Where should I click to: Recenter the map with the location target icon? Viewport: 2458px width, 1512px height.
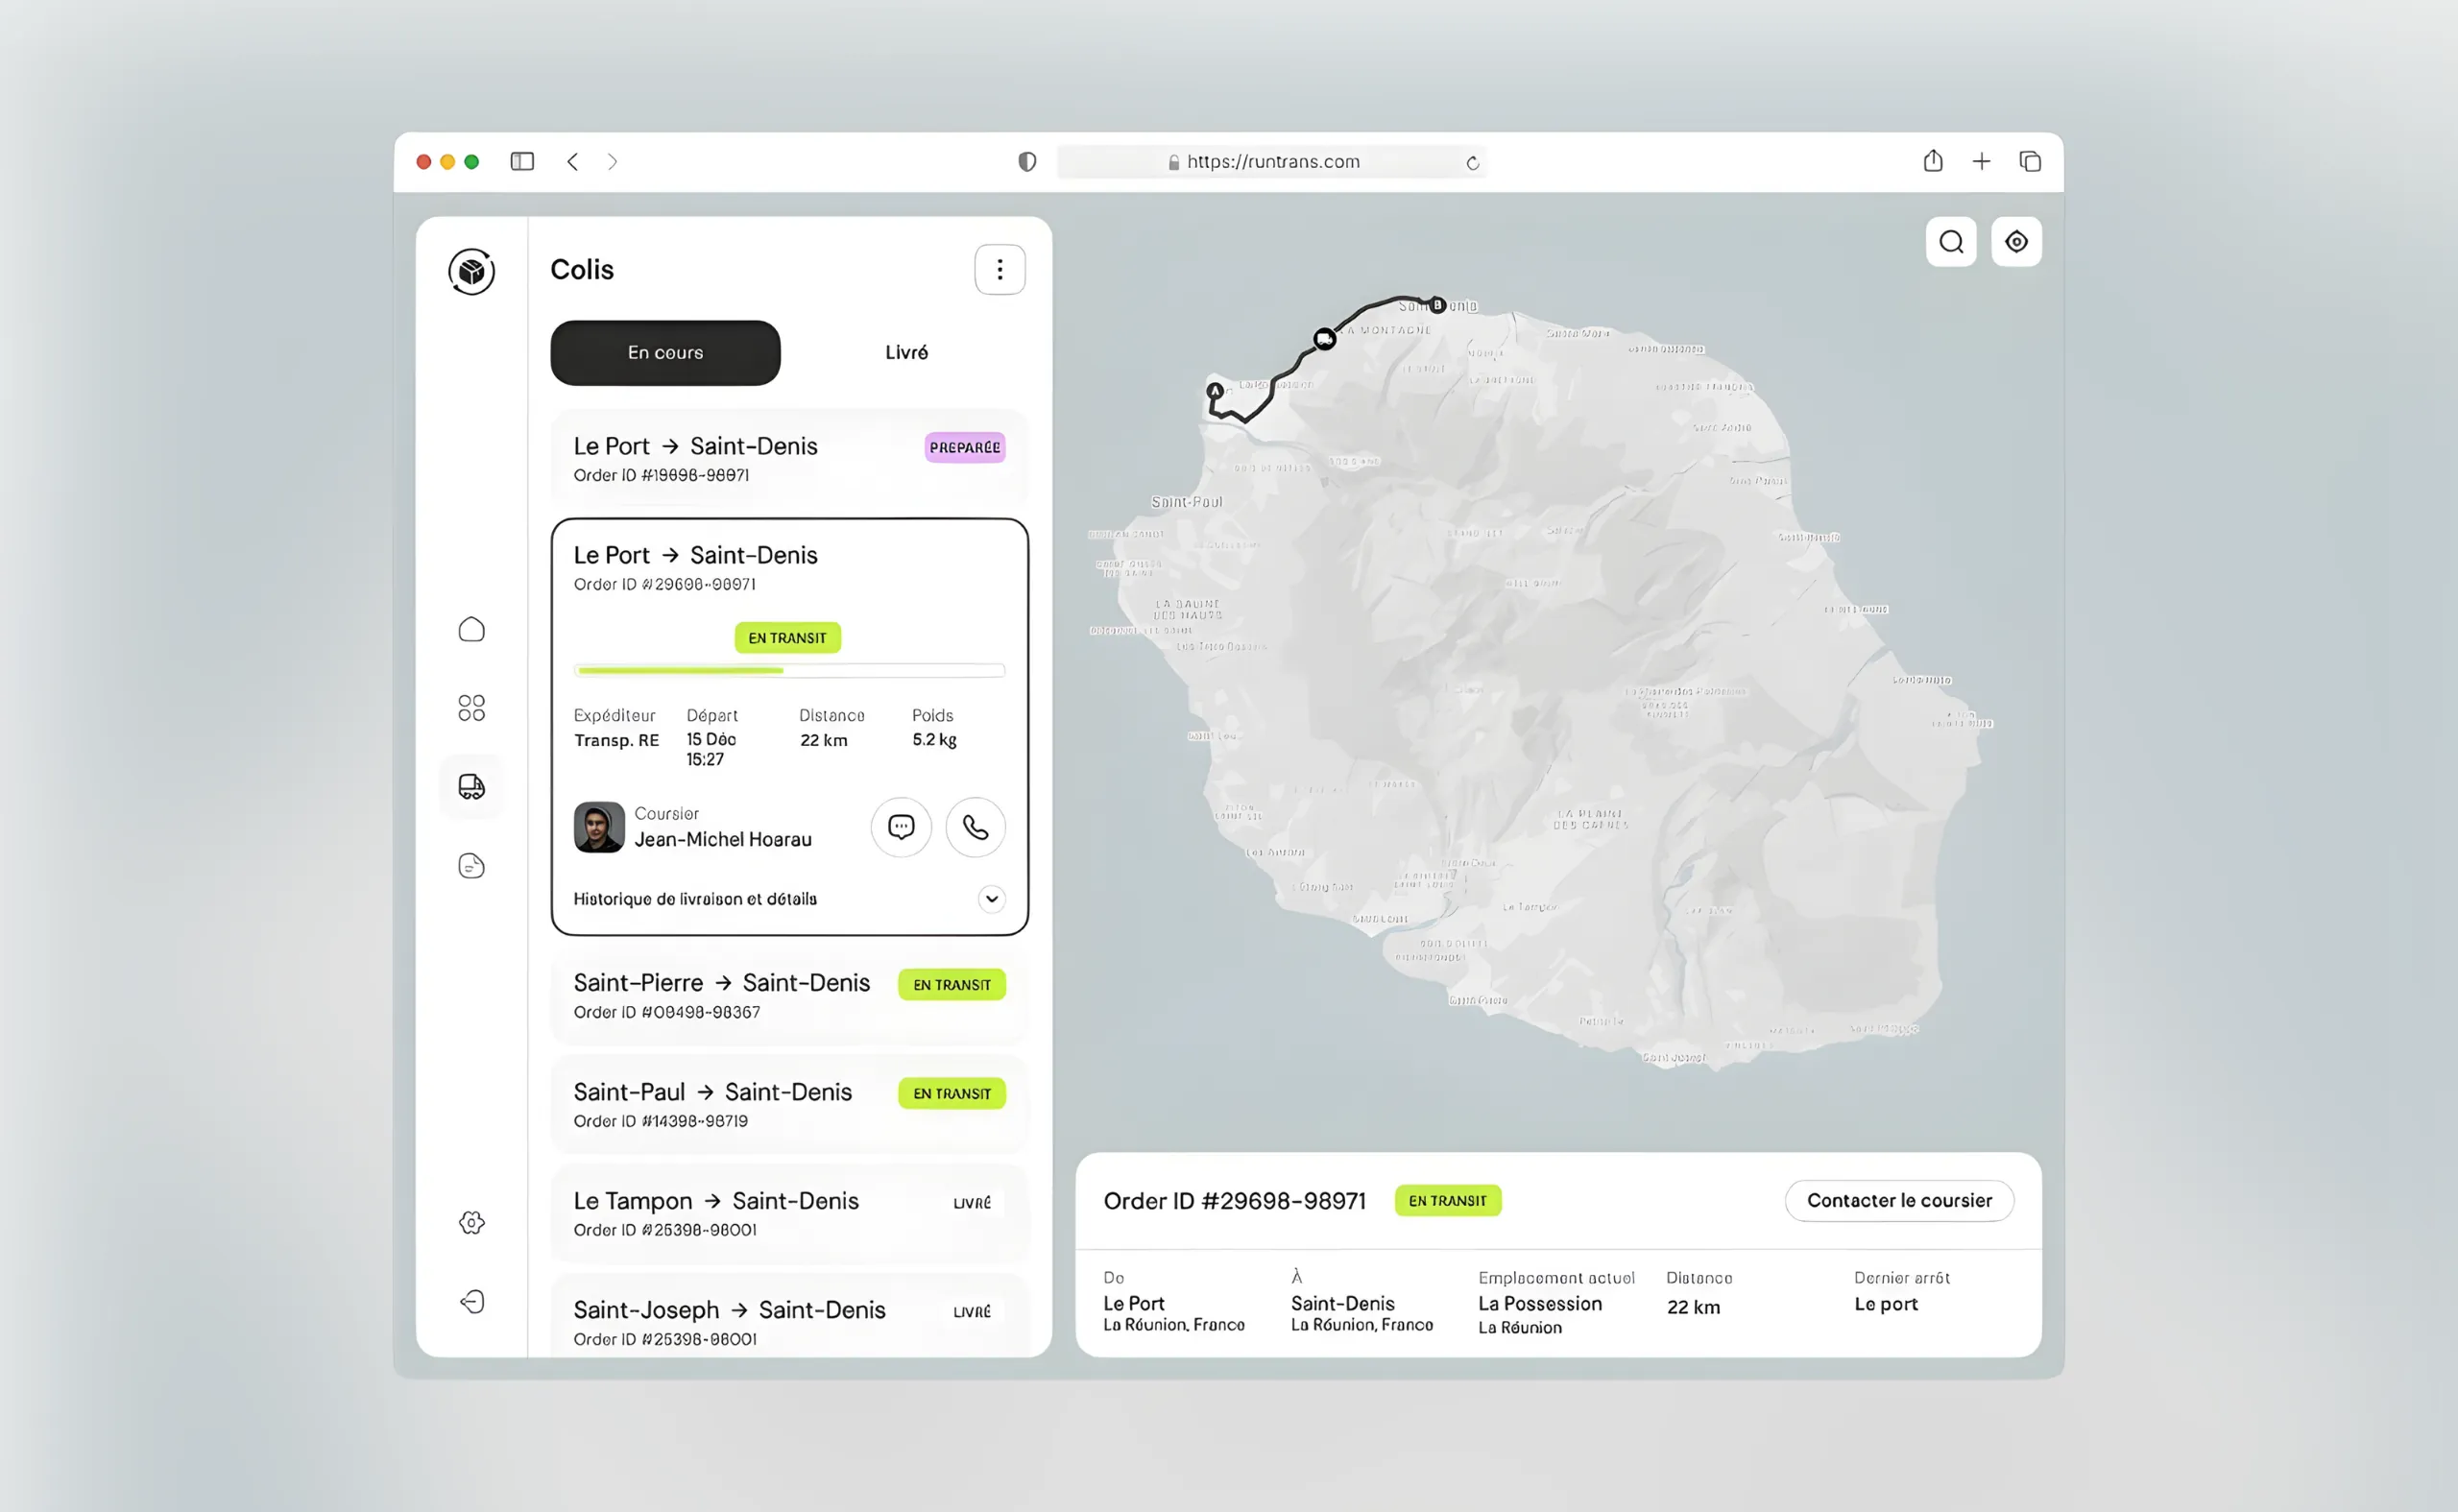point(2016,242)
